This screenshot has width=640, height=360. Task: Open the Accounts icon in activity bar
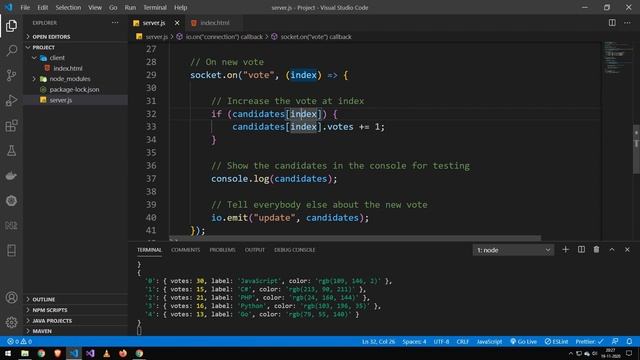pos(11,298)
